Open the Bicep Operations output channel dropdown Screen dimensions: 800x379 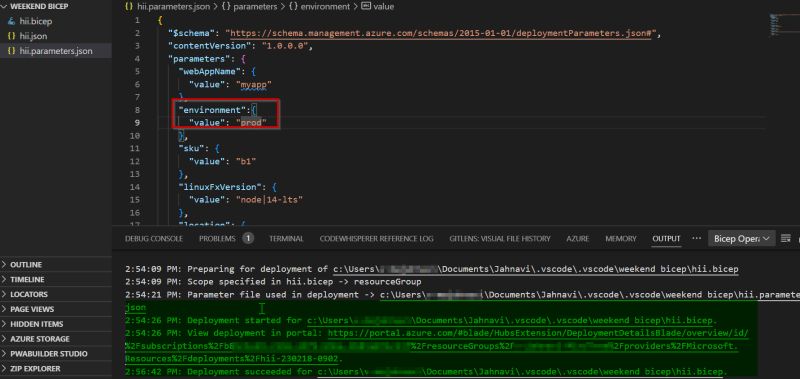click(x=742, y=239)
